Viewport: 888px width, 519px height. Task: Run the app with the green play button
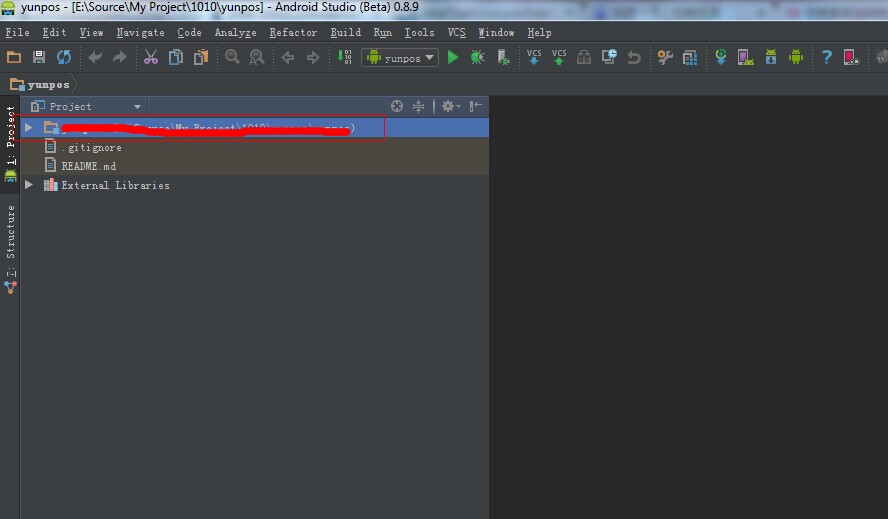(x=452, y=57)
